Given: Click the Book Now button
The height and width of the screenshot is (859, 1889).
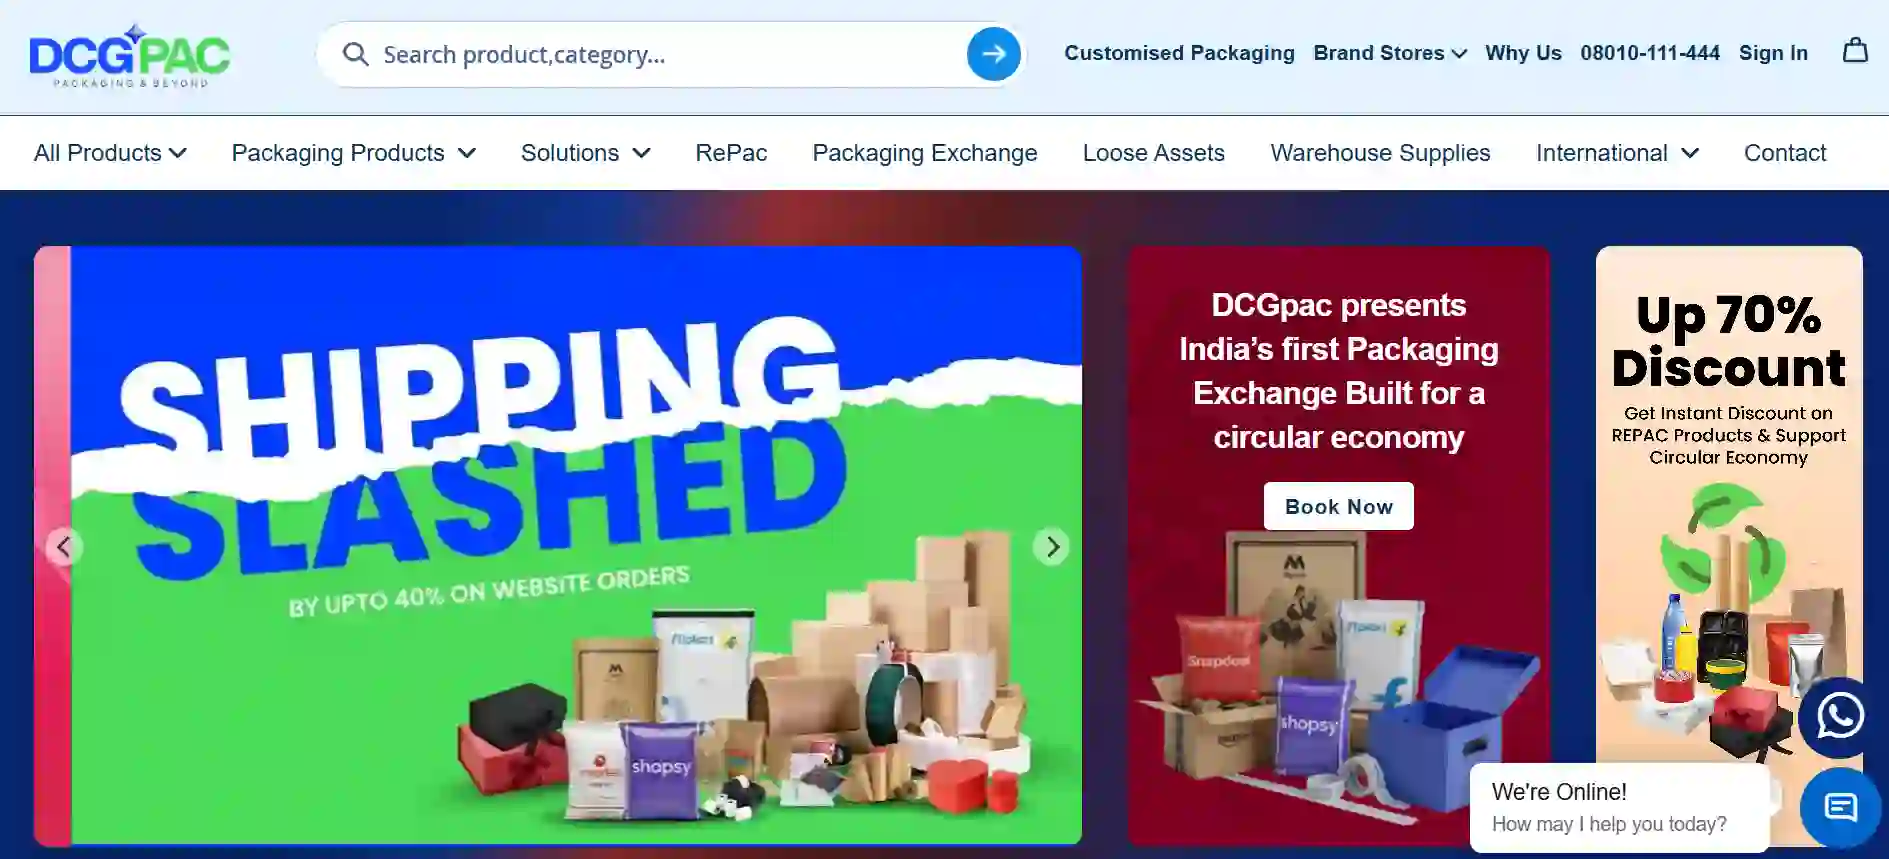Looking at the screenshot, I should coord(1338,506).
